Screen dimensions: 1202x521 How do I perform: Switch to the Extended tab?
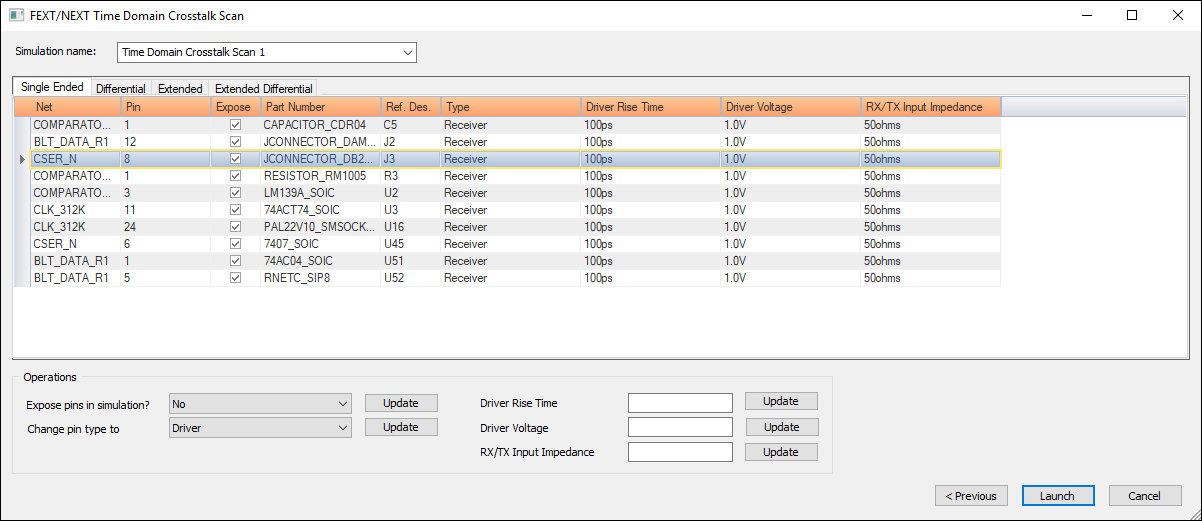click(x=180, y=89)
